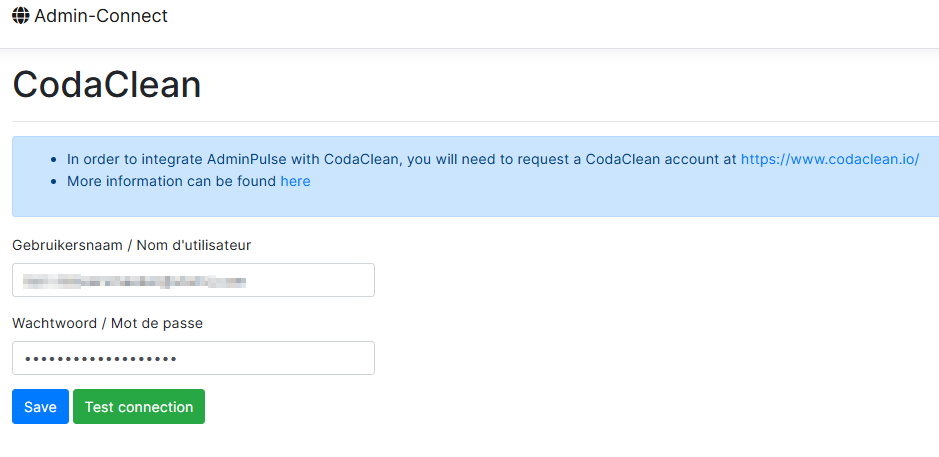Click the second bullet point in info box
Viewport: 939px width, 457px height.
click(x=52, y=181)
